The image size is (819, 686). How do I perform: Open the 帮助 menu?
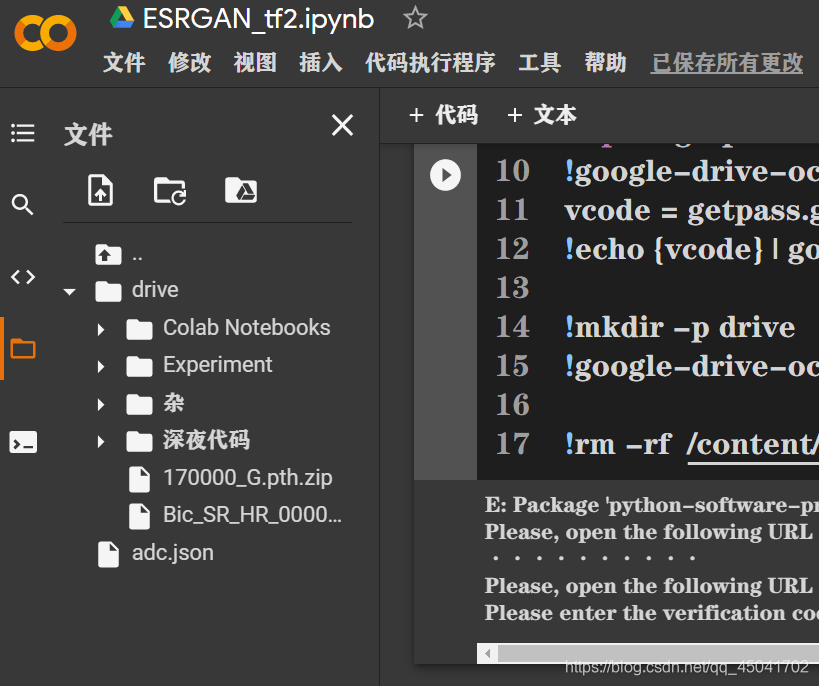[605, 63]
